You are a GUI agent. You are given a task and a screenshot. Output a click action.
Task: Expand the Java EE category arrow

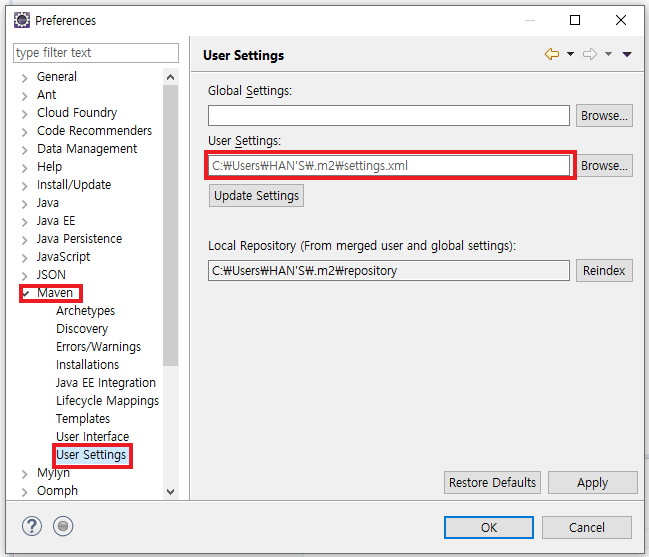pos(24,222)
